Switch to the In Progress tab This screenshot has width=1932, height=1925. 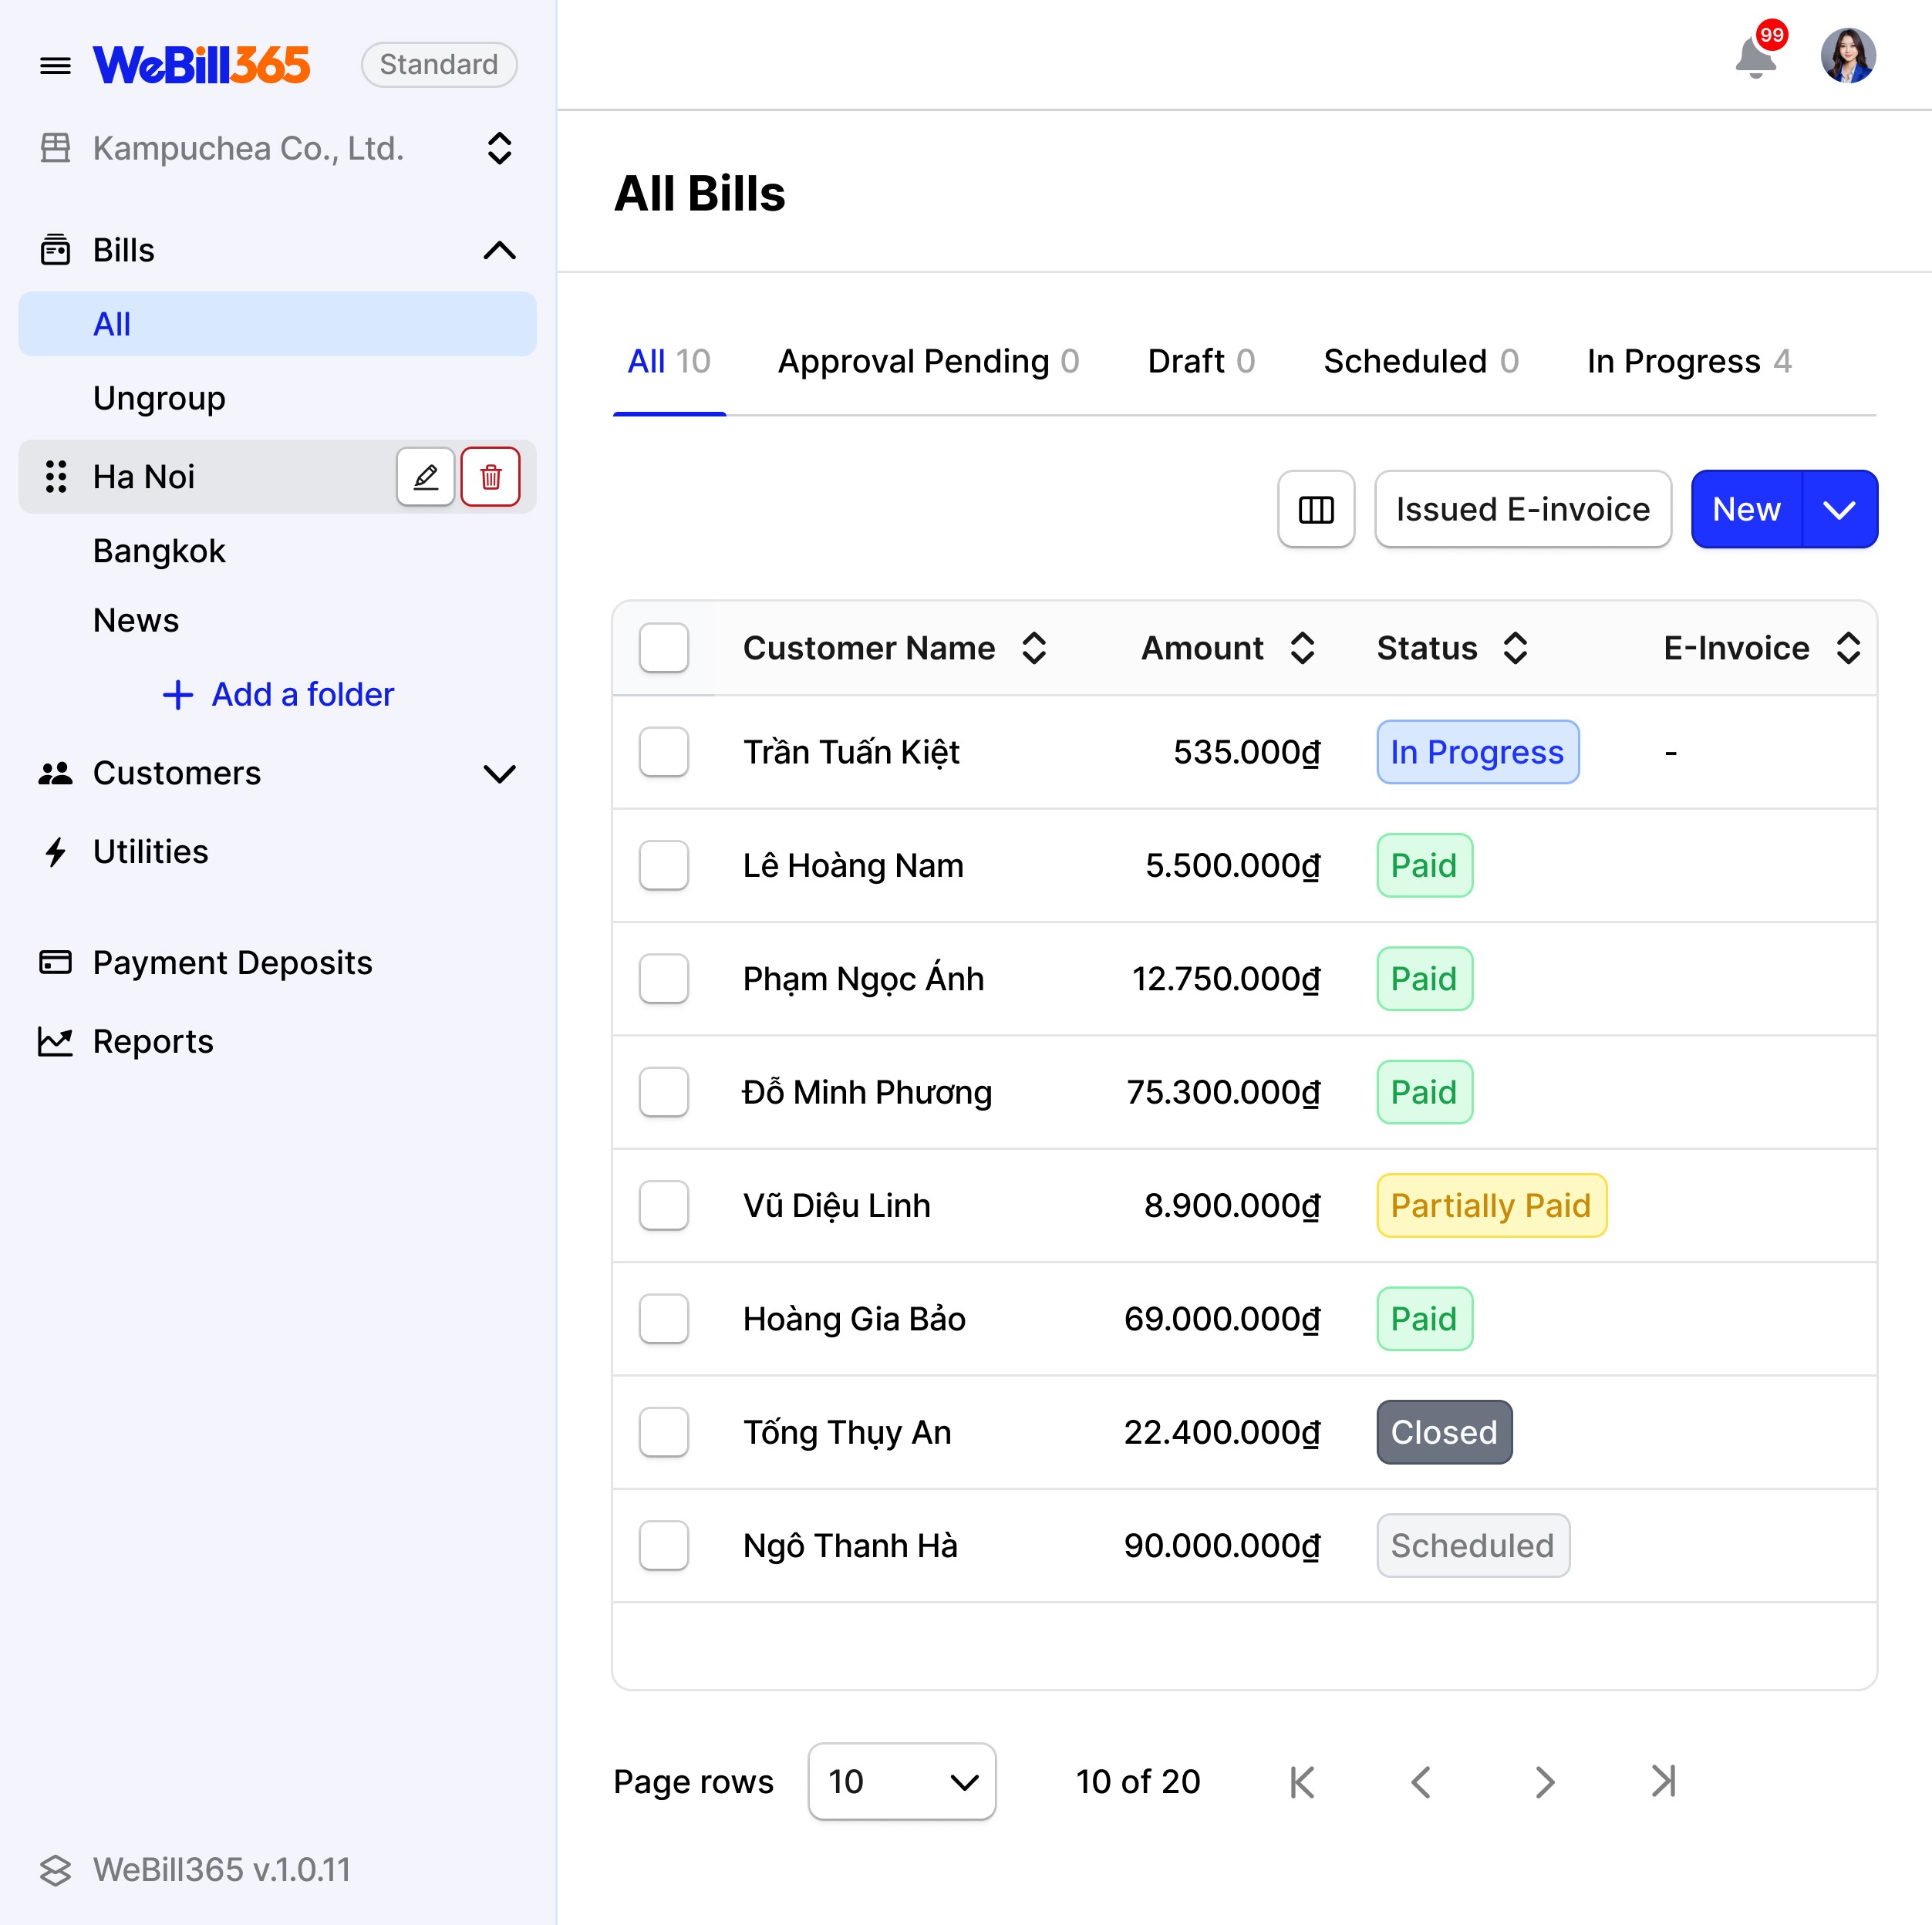click(1688, 361)
